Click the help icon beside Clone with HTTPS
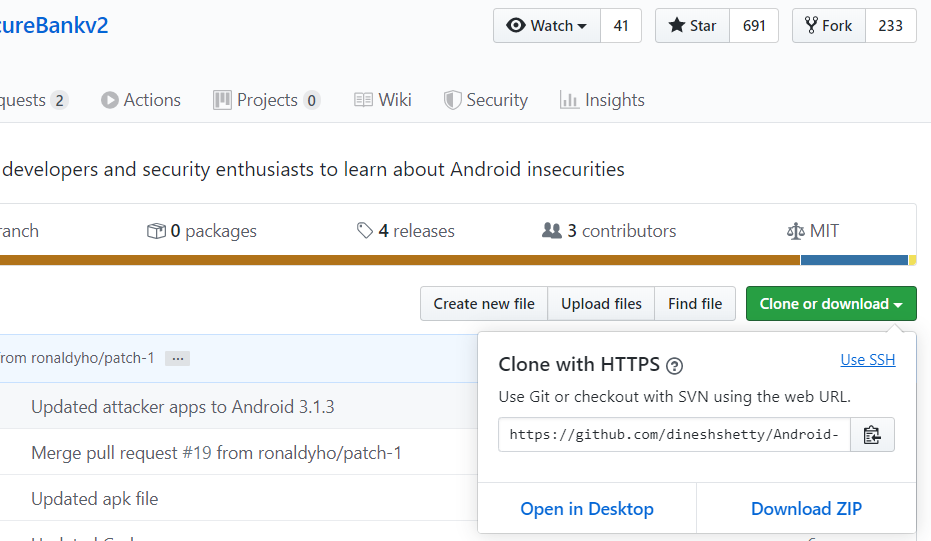The height and width of the screenshot is (541, 931). pos(675,365)
